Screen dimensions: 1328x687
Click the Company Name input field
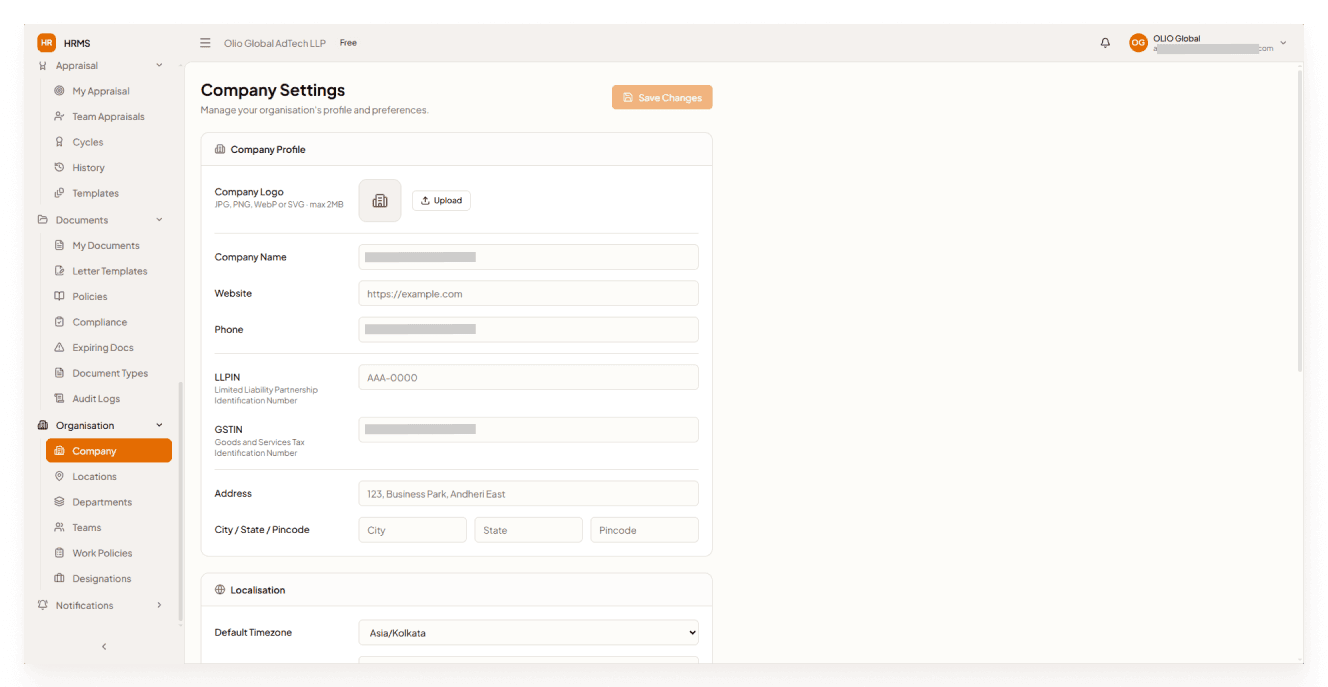click(529, 257)
